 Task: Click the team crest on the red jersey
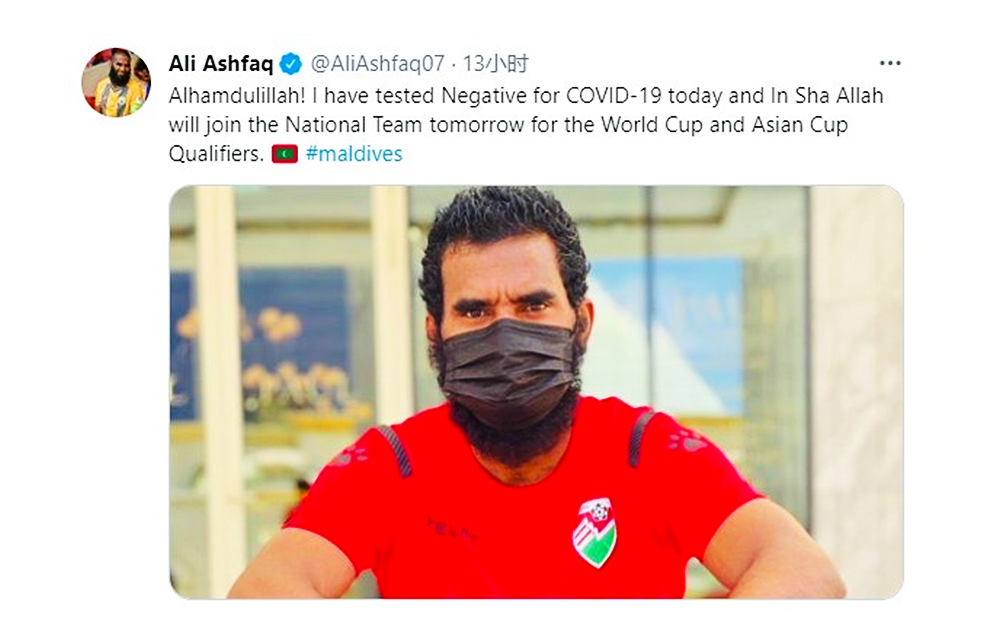pos(594,532)
